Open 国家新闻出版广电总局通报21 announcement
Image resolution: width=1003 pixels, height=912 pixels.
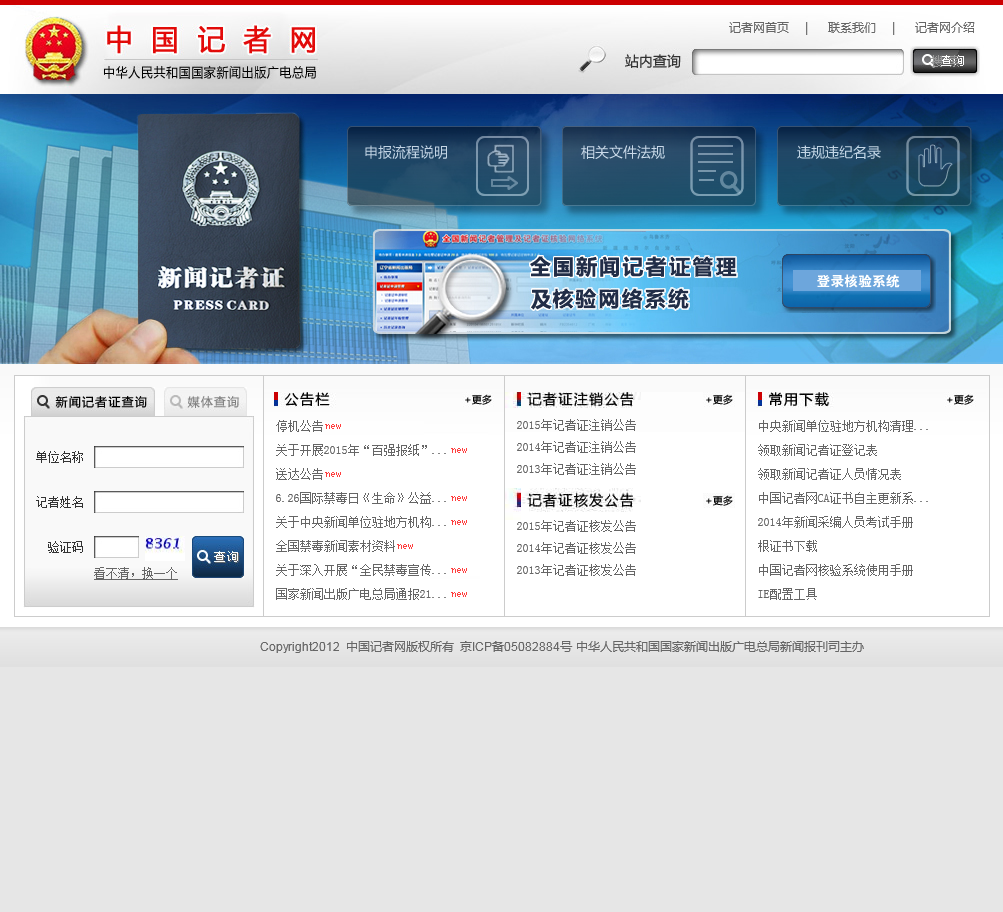pos(361,594)
